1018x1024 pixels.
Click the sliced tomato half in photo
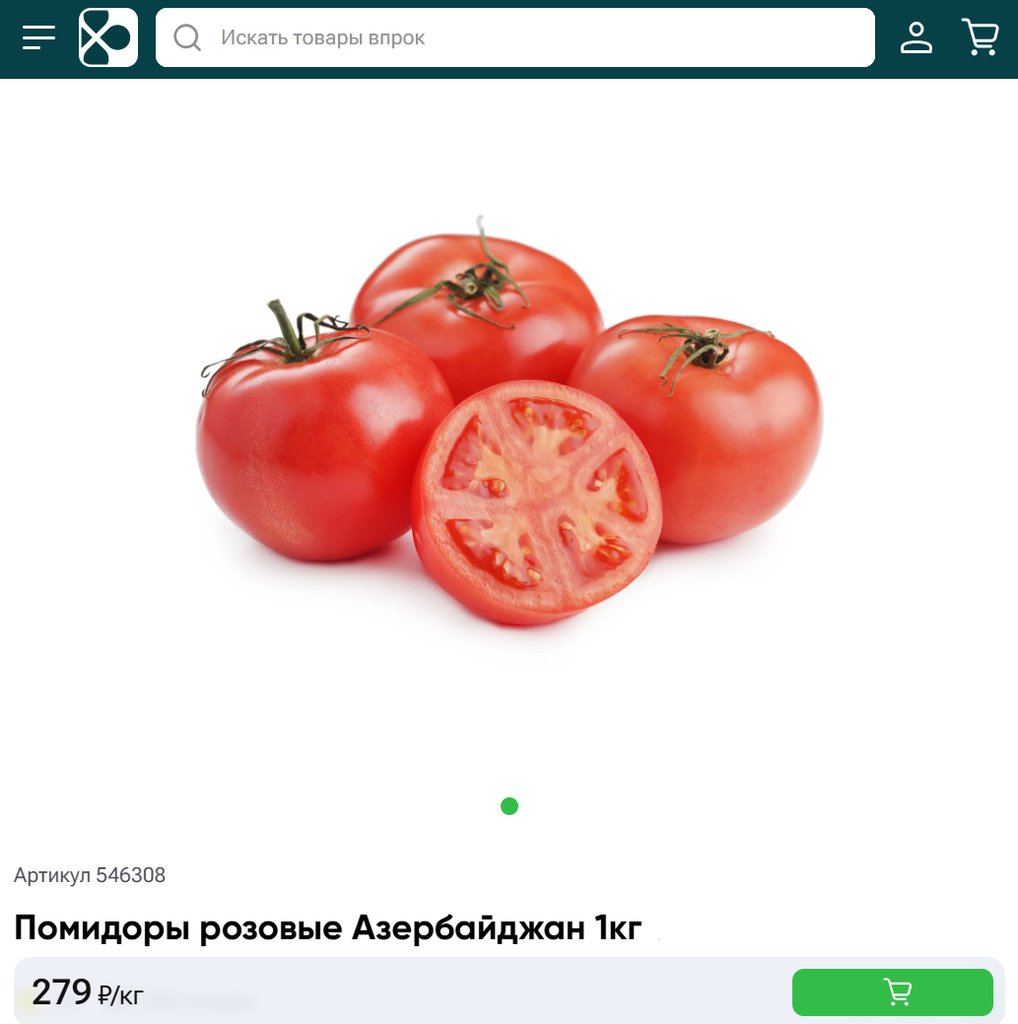point(537,502)
